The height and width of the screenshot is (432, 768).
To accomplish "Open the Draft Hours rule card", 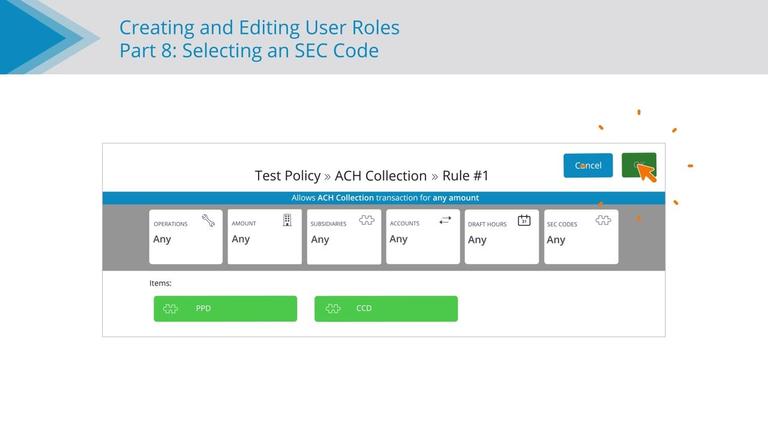I will pos(502,237).
